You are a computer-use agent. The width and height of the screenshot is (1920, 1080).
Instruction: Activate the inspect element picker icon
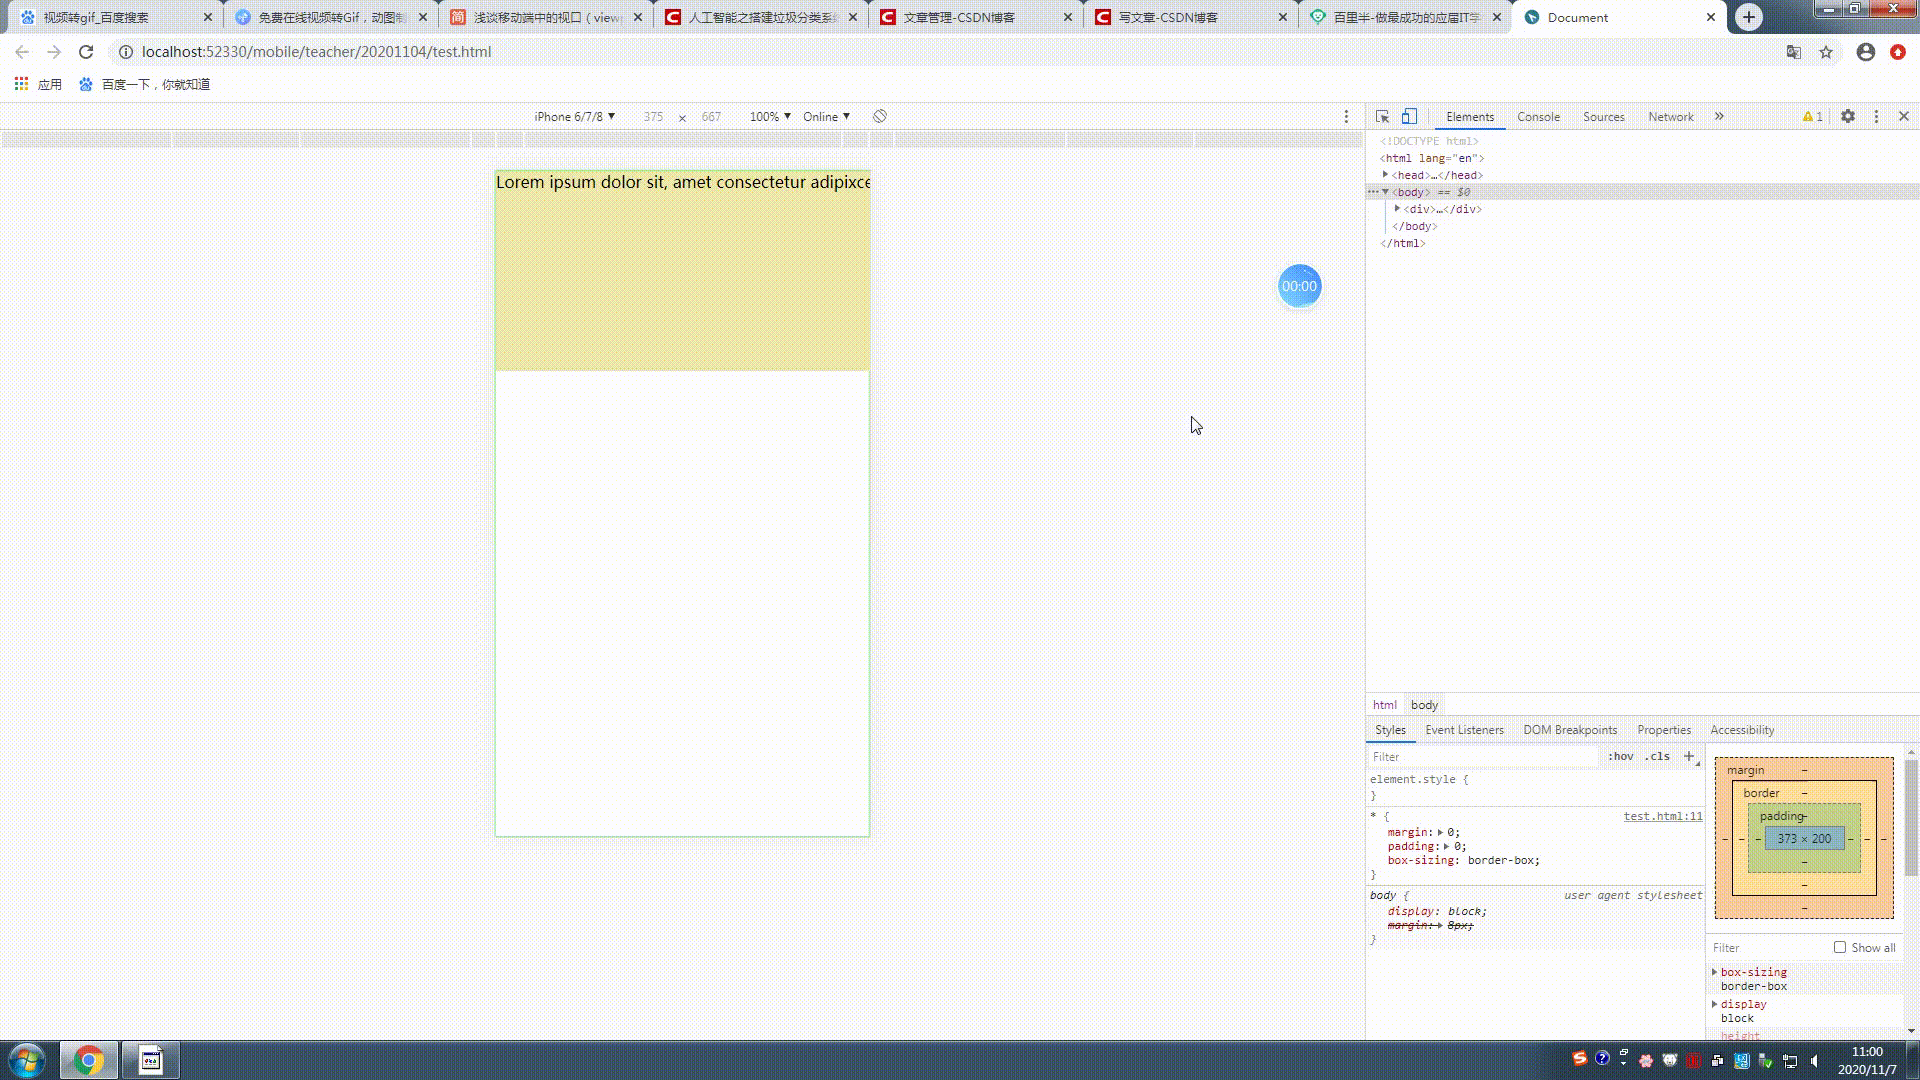click(1382, 117)
